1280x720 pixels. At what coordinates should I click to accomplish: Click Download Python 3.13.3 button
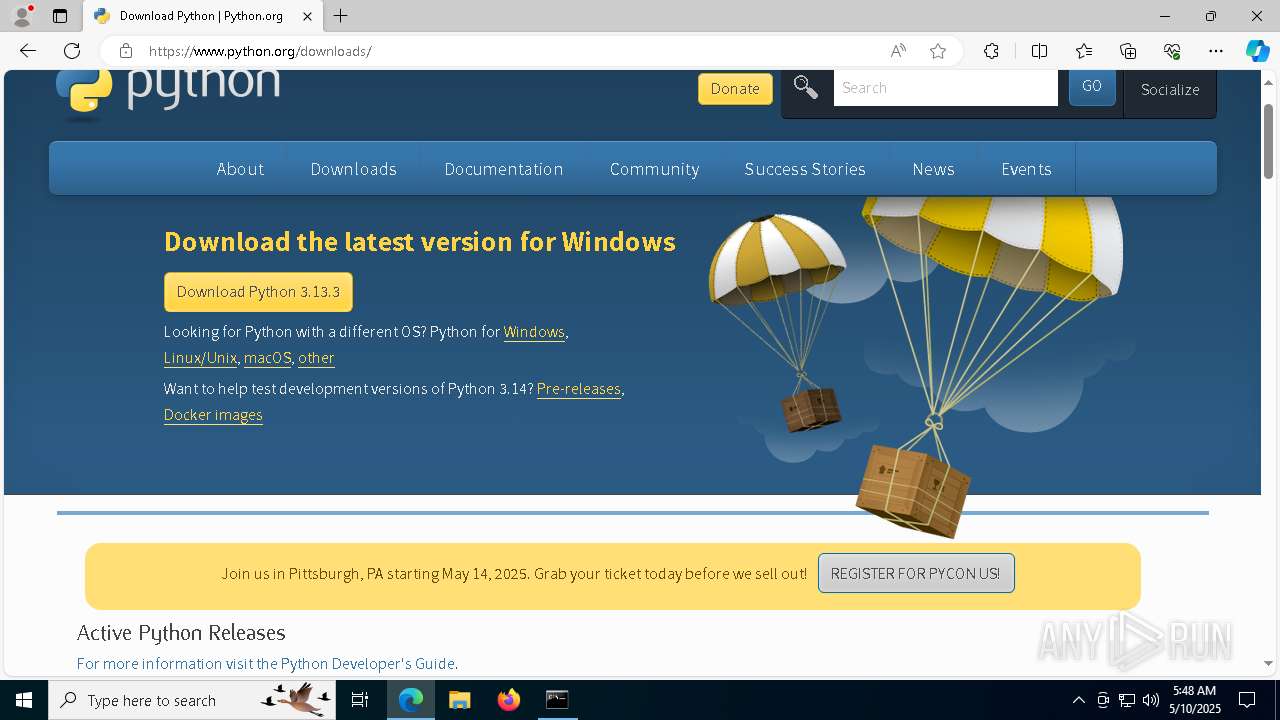(x=258, y=292)
